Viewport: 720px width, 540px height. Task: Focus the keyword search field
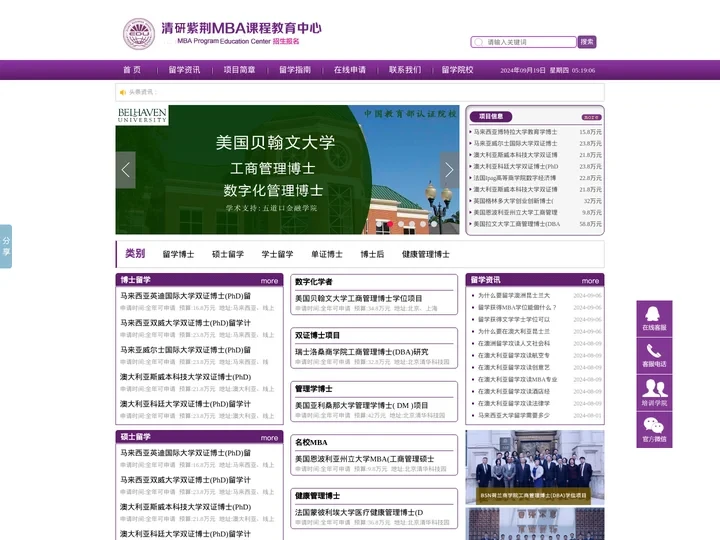point(523,42)
